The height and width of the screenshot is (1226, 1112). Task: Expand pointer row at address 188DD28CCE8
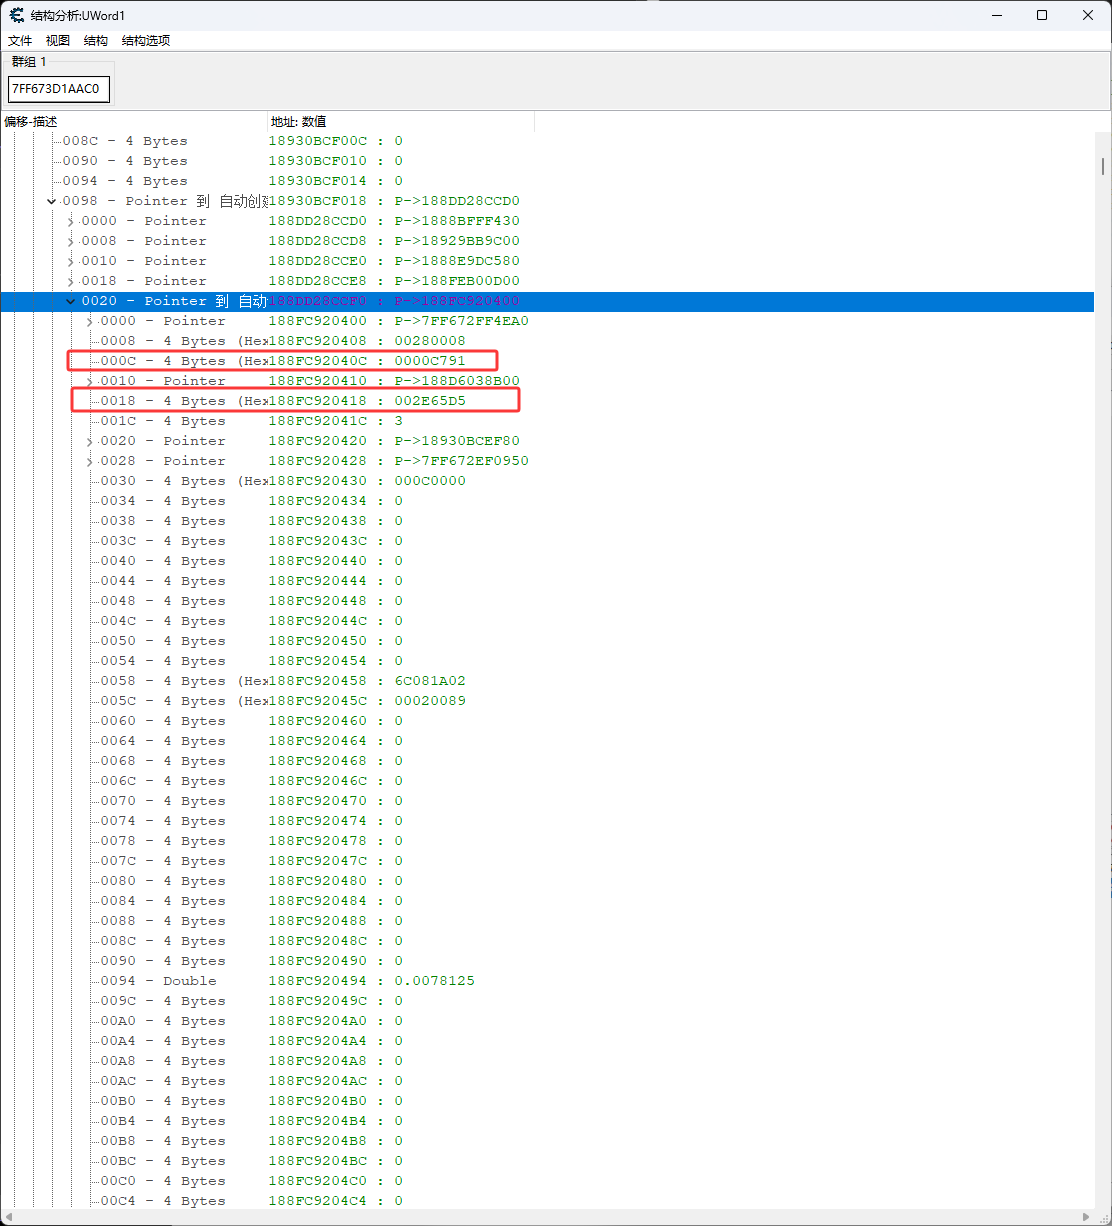click(x=70, y=281)
